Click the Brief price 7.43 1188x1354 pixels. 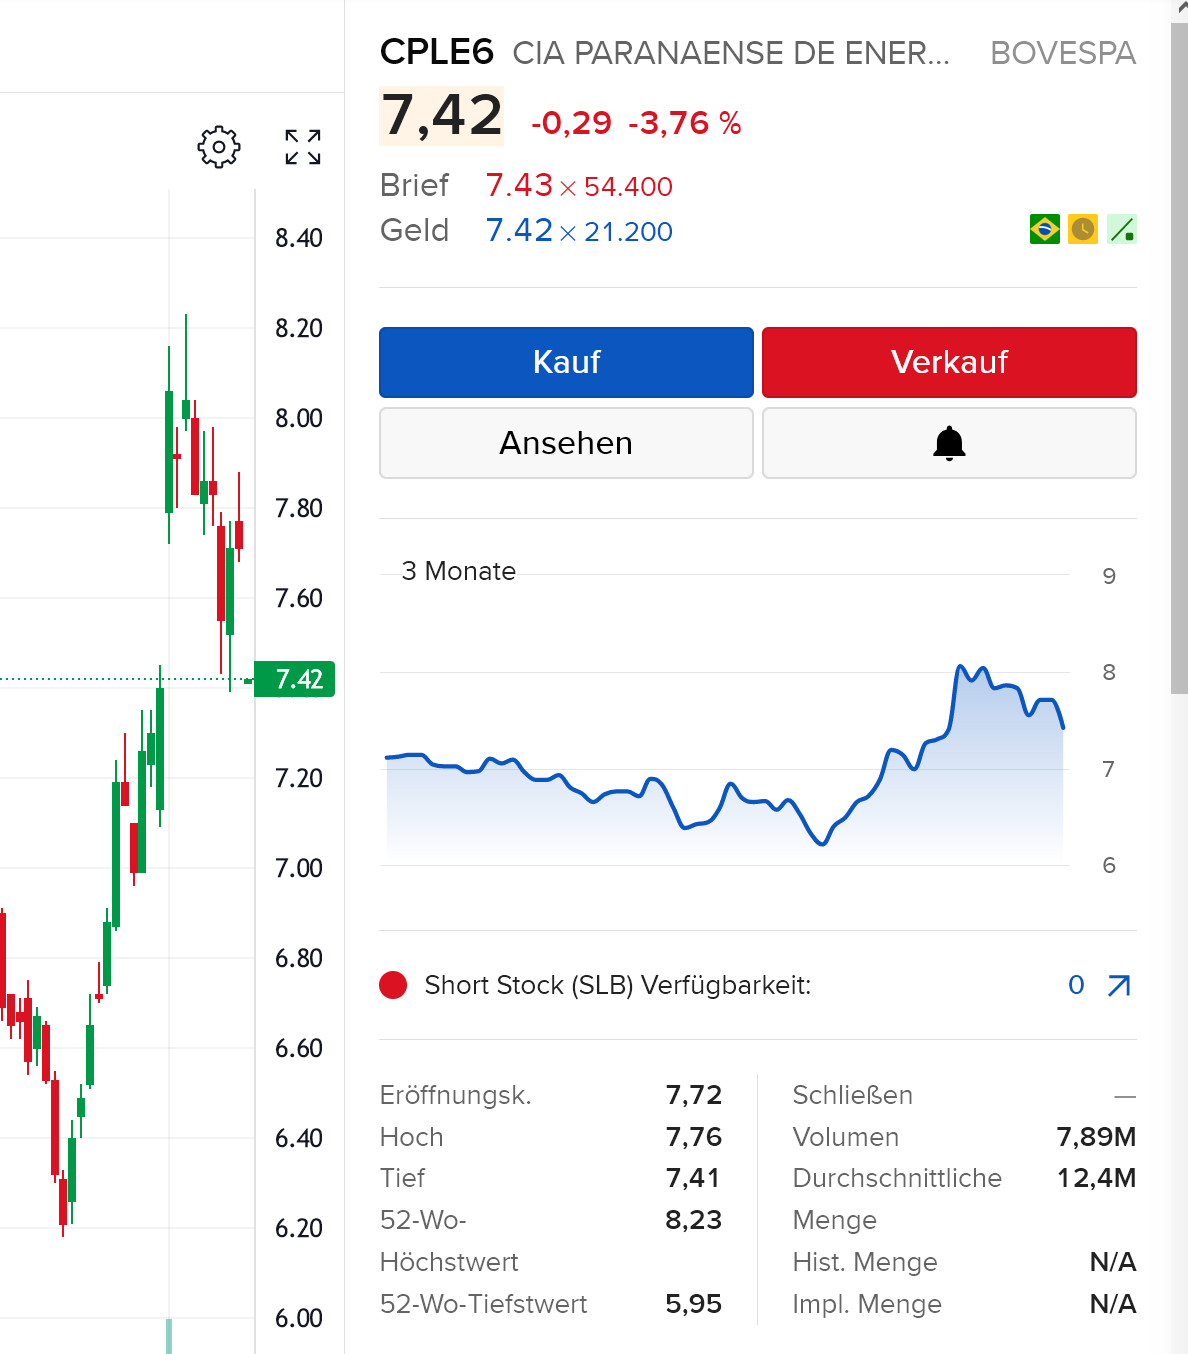(519, 185)
